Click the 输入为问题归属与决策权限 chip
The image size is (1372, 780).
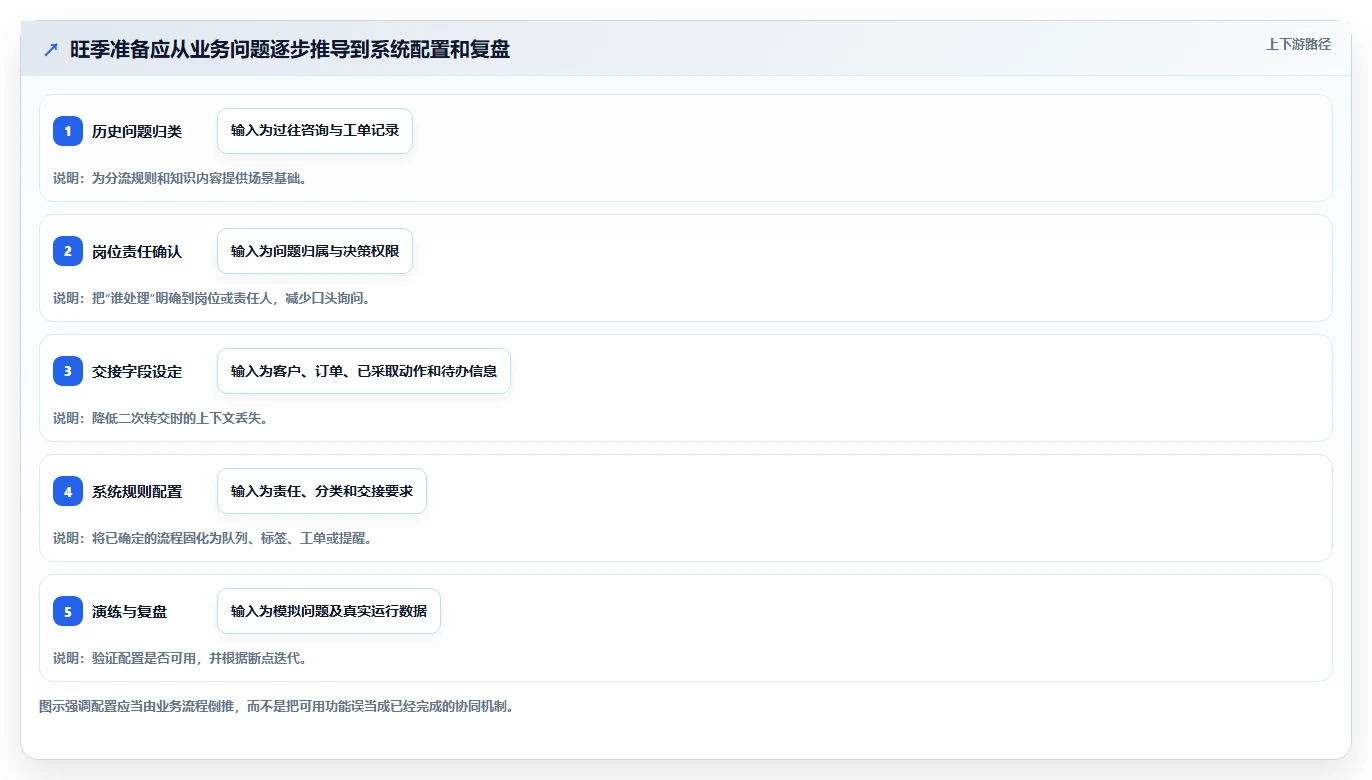click(315, 251)
